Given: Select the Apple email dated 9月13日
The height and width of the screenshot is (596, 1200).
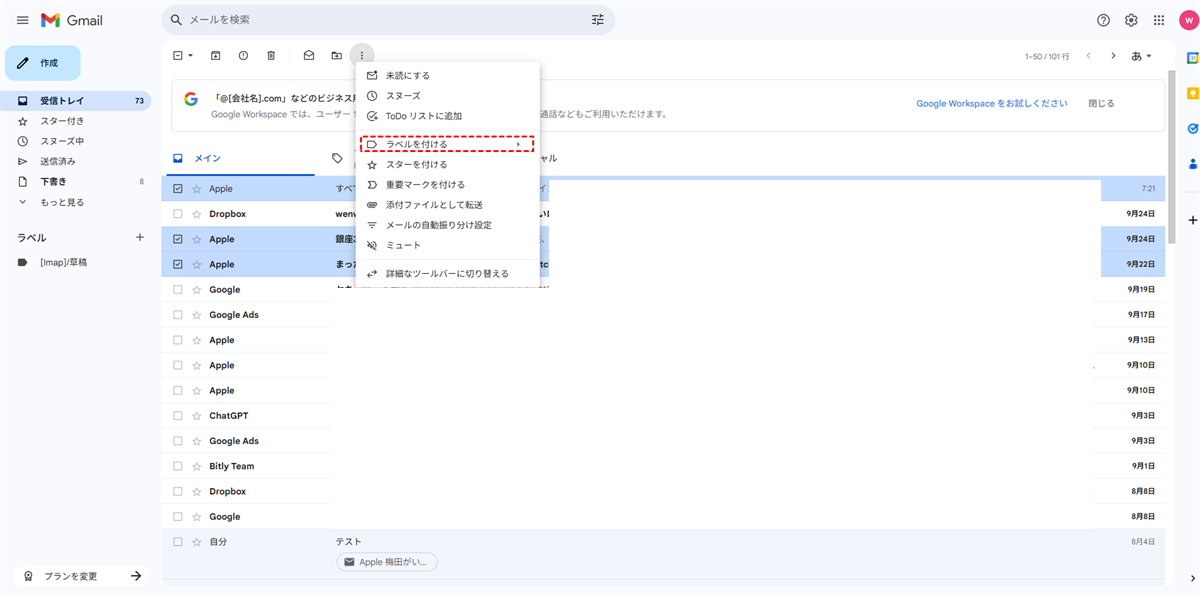Looking at the screenshot, I should 178,340.
